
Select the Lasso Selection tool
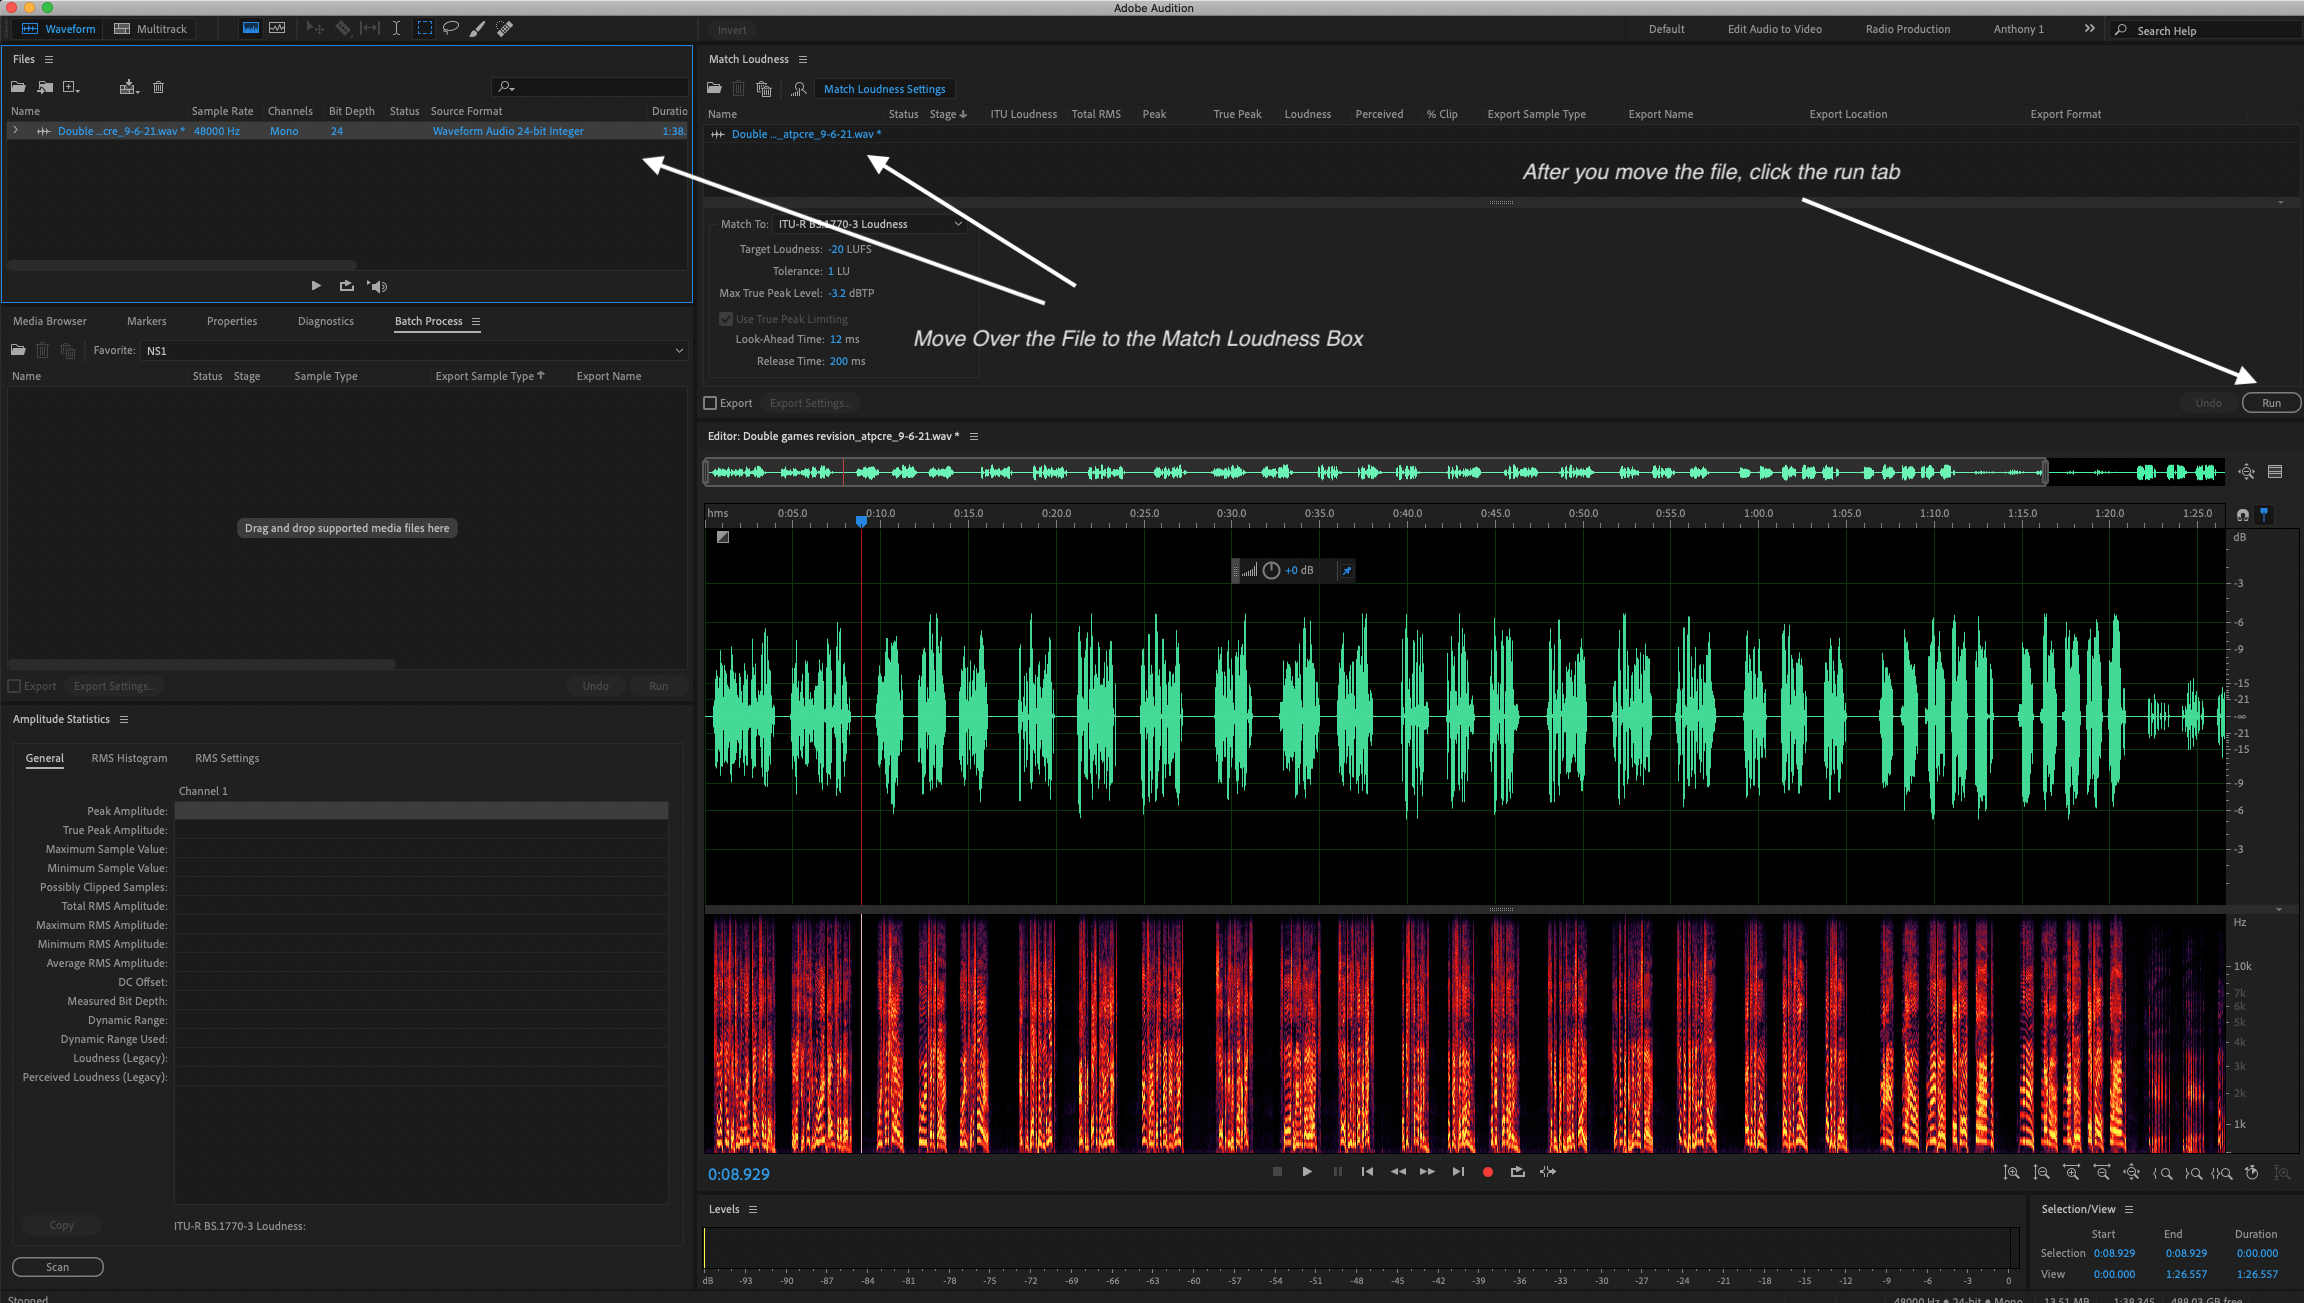pyautogui.click(x=451, y=28)
